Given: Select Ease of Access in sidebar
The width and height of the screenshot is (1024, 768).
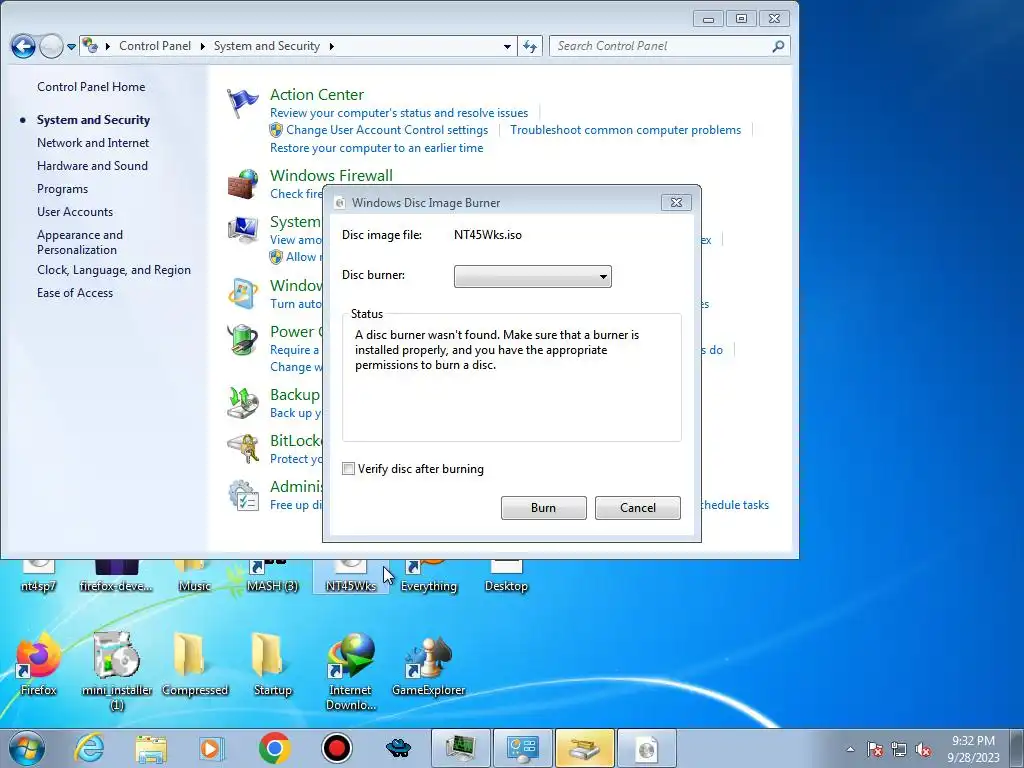Looking at the screenshot, I should click(74, 293).
